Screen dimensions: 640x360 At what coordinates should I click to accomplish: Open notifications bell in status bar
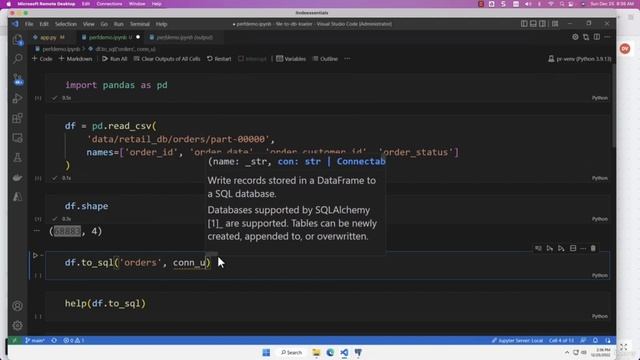(596, 340)
